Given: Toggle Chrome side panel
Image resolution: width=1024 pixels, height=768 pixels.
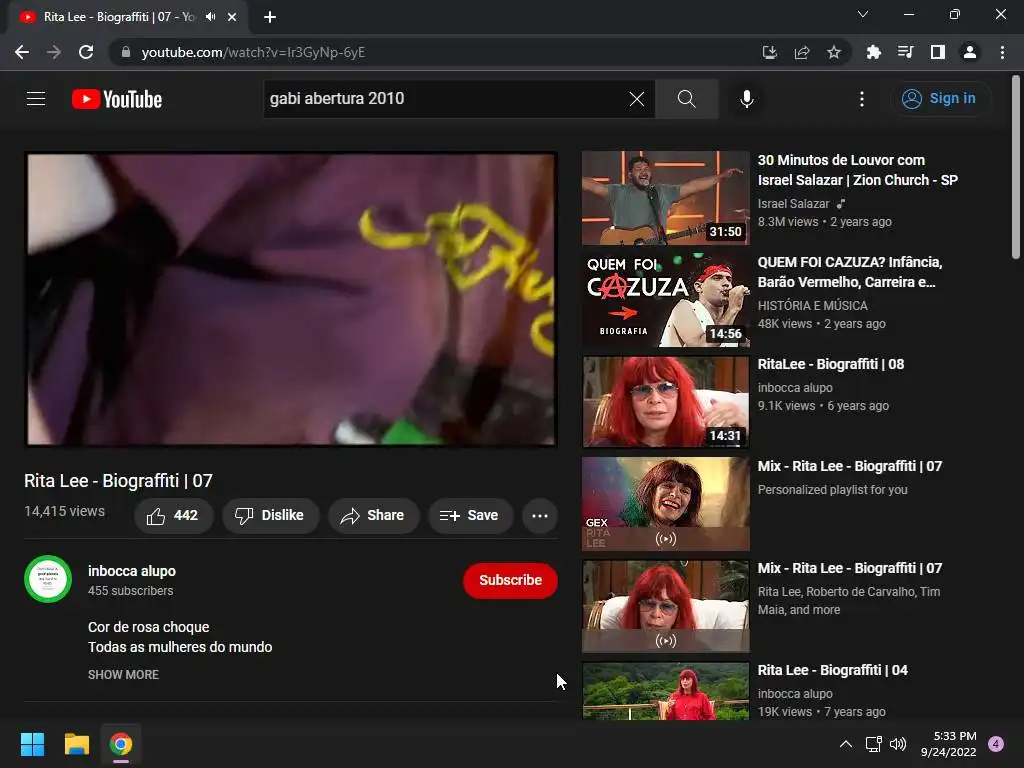Looking at the screenshot, I should 937,52.
